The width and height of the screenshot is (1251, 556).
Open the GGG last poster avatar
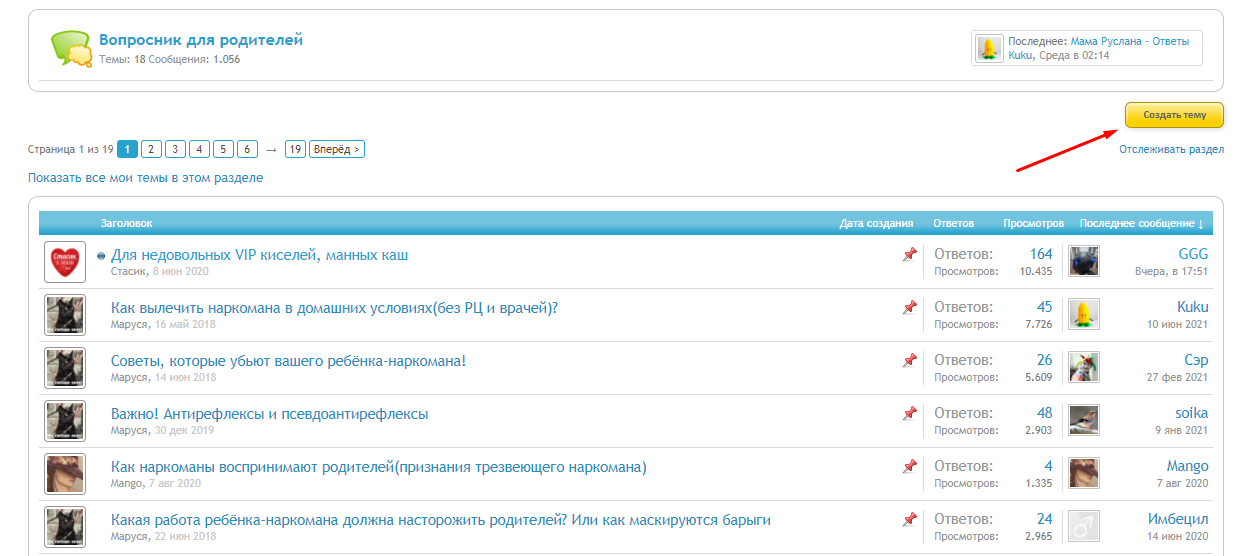coord(1084,262)
